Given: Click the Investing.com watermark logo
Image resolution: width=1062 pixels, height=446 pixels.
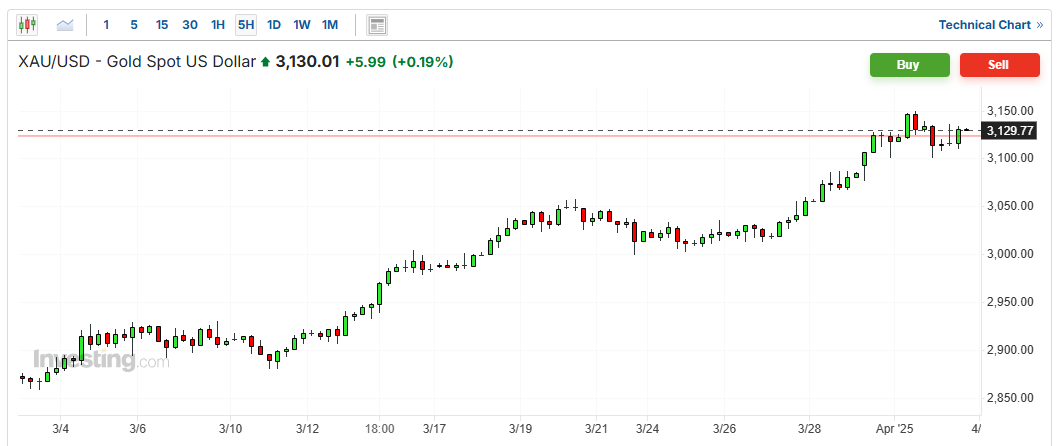Looking at the screenshot, I should (100, 361).
